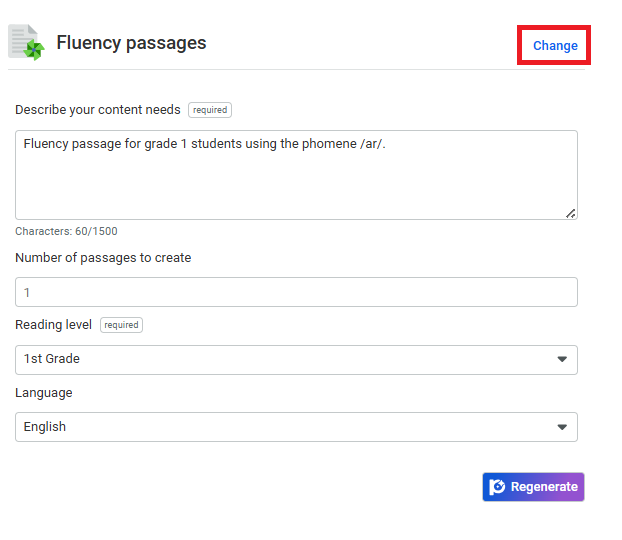Click the "Reading level" label

pyautogui.click(x=53, y=325)
